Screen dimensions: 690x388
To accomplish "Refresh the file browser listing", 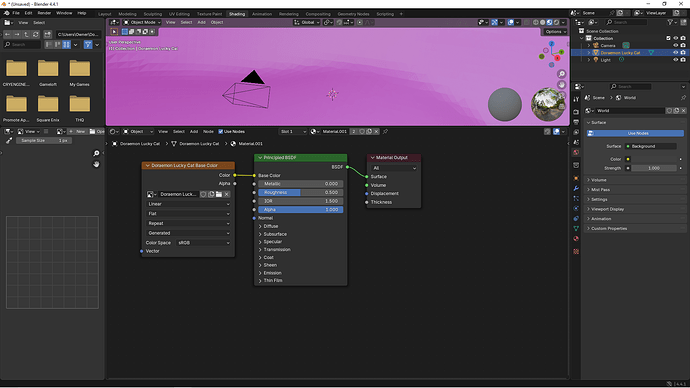I will 36,34.
